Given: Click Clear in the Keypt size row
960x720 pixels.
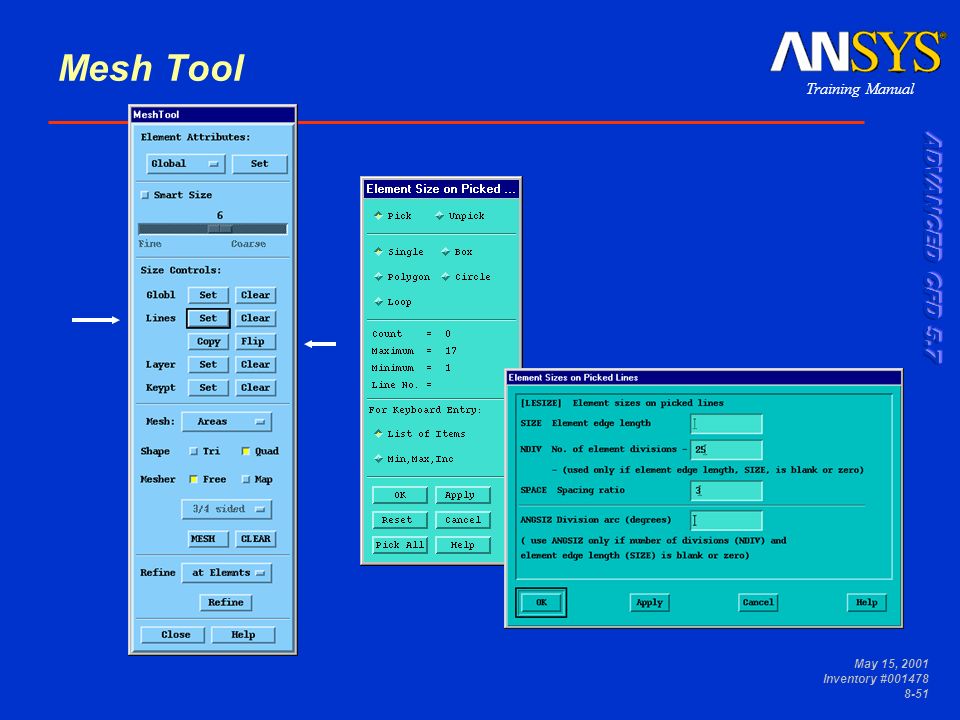Looking at the screenshot, I should click(x=255, y=388).
